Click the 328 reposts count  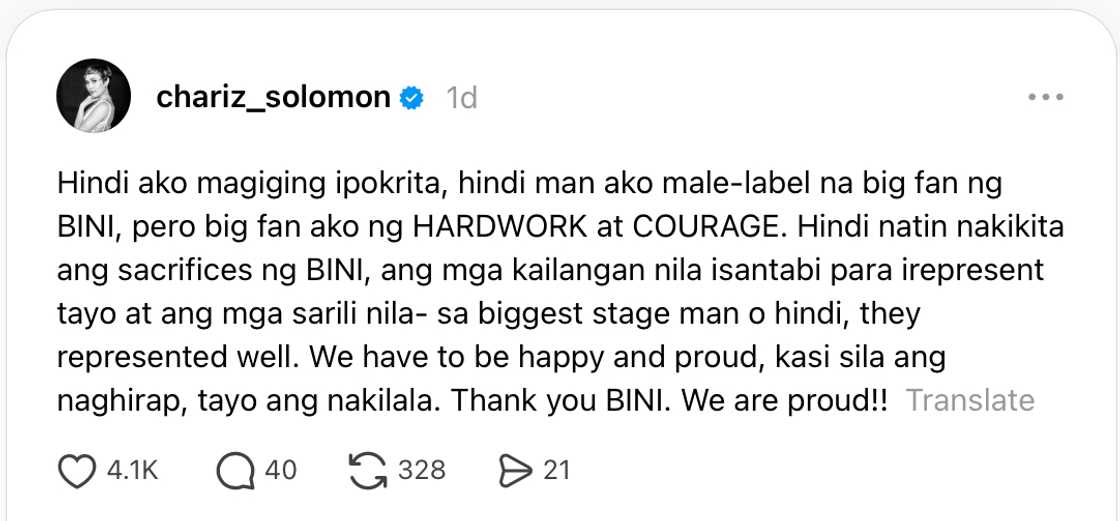coord(421,470)
